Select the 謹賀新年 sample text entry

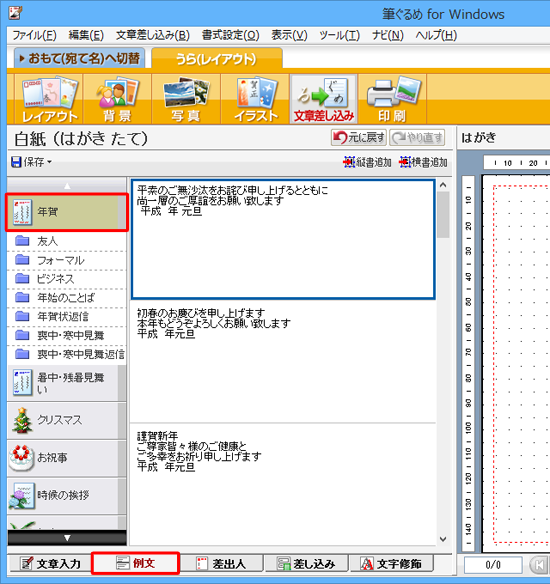click(283, 483)
